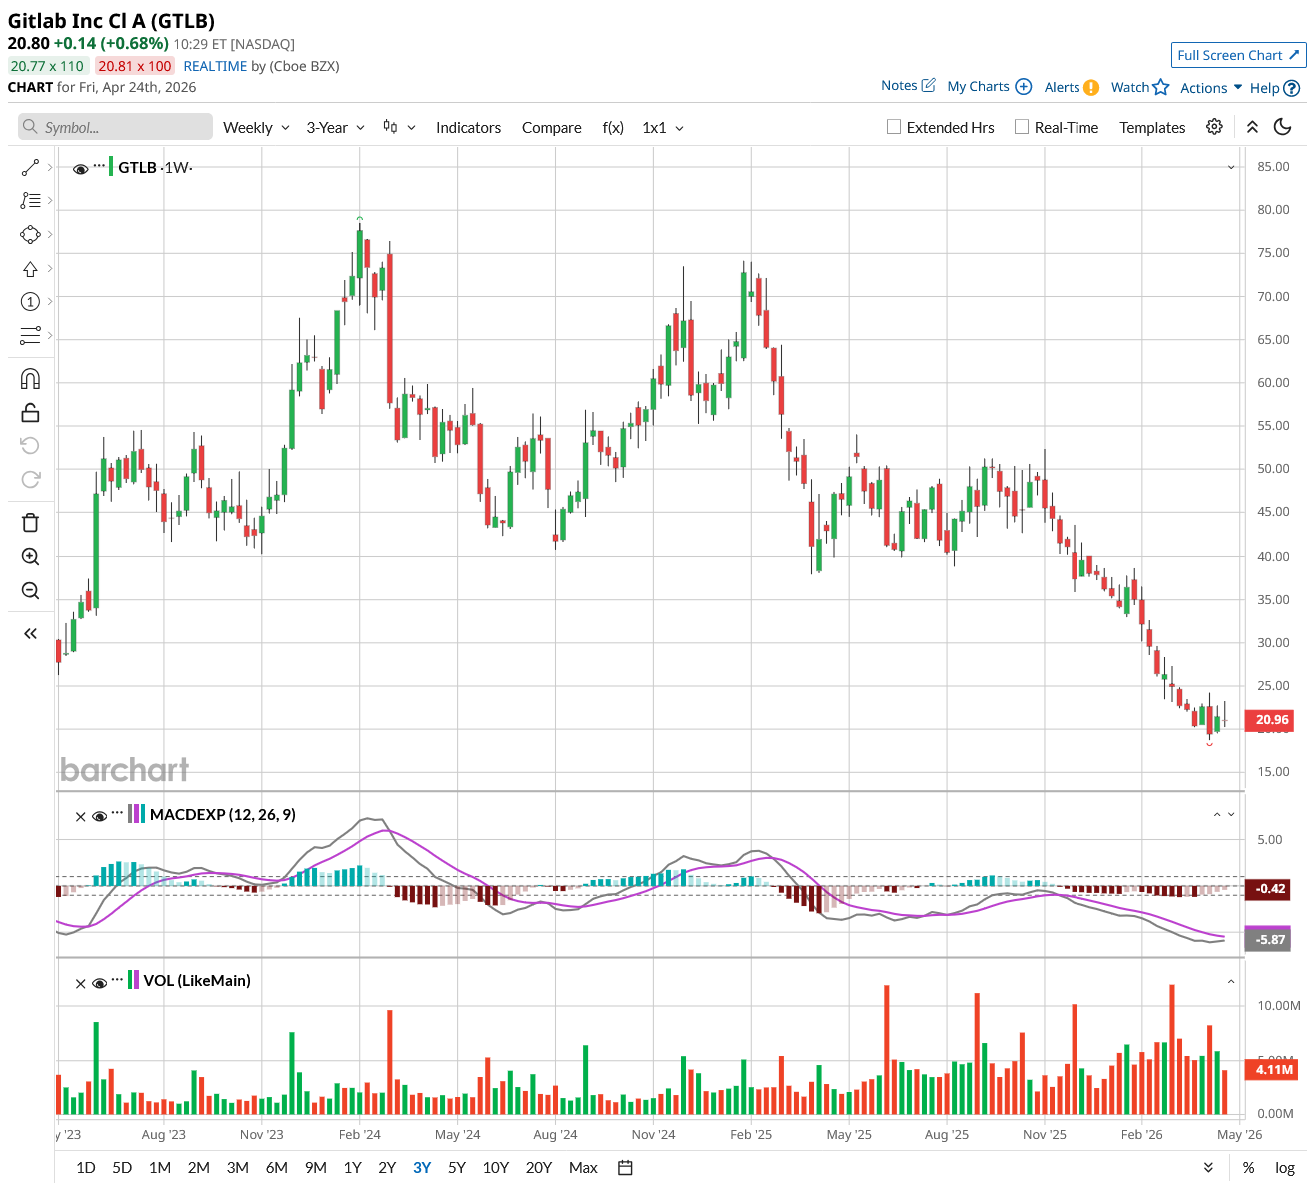Select the trend line drawing tool
Viewport: 1308px width, 1184px height.
[30, 168]
